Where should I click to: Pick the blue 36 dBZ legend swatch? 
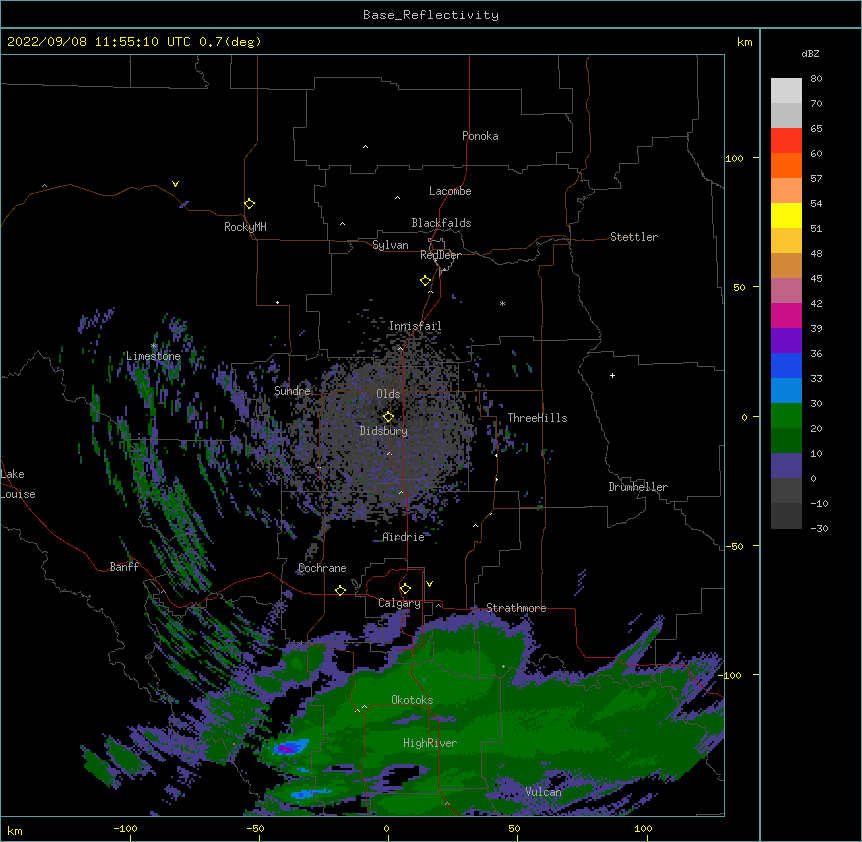(x=786, y=365)
